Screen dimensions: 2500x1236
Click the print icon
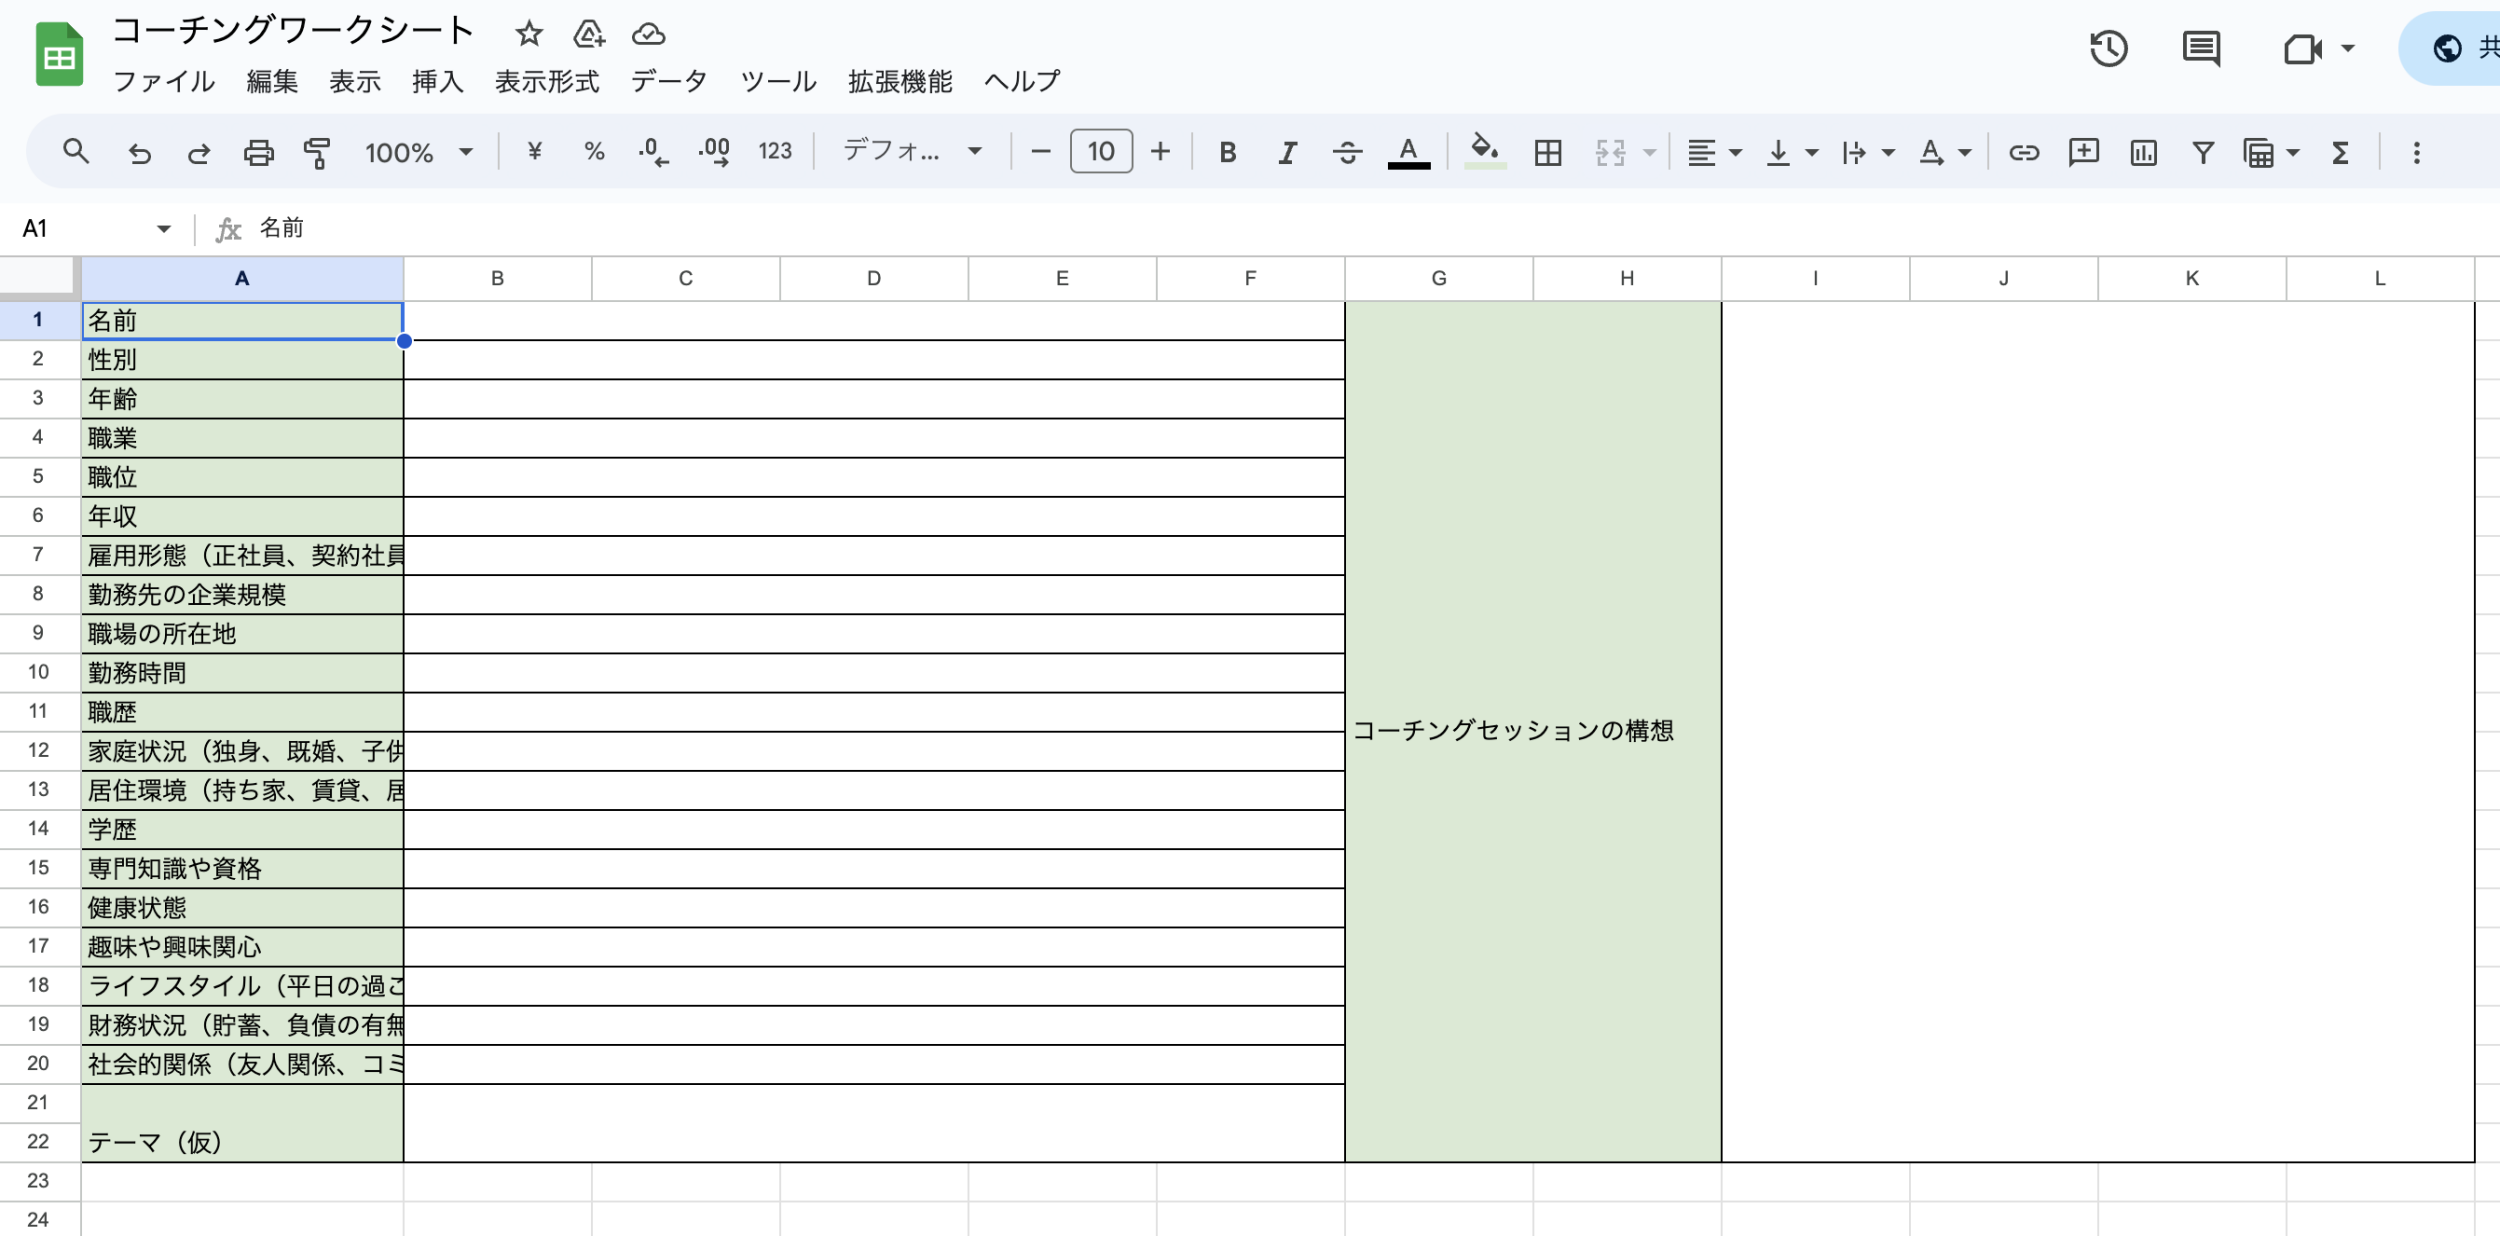[x=258, y=152]
